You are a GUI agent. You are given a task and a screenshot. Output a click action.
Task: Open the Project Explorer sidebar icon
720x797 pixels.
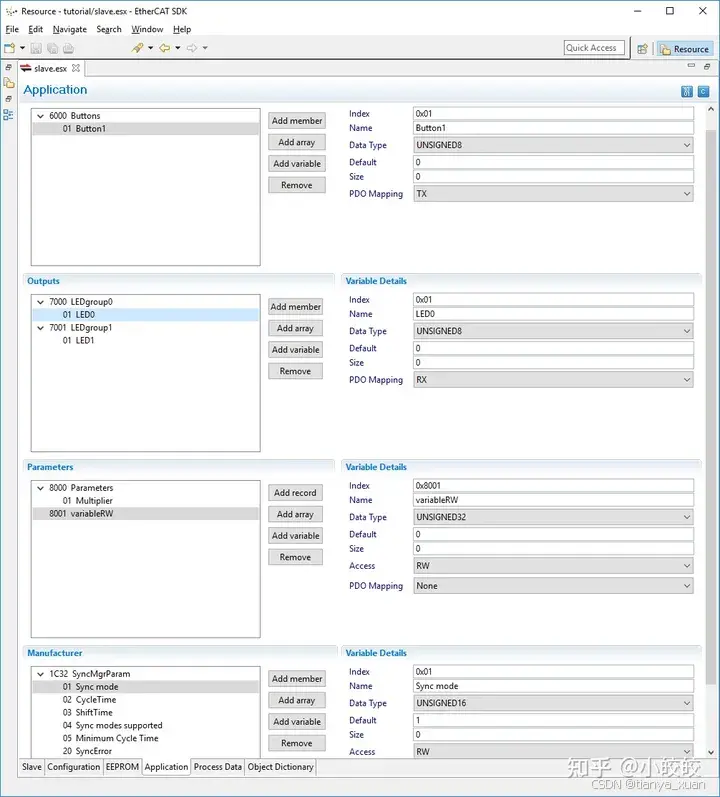pos(9,83)
